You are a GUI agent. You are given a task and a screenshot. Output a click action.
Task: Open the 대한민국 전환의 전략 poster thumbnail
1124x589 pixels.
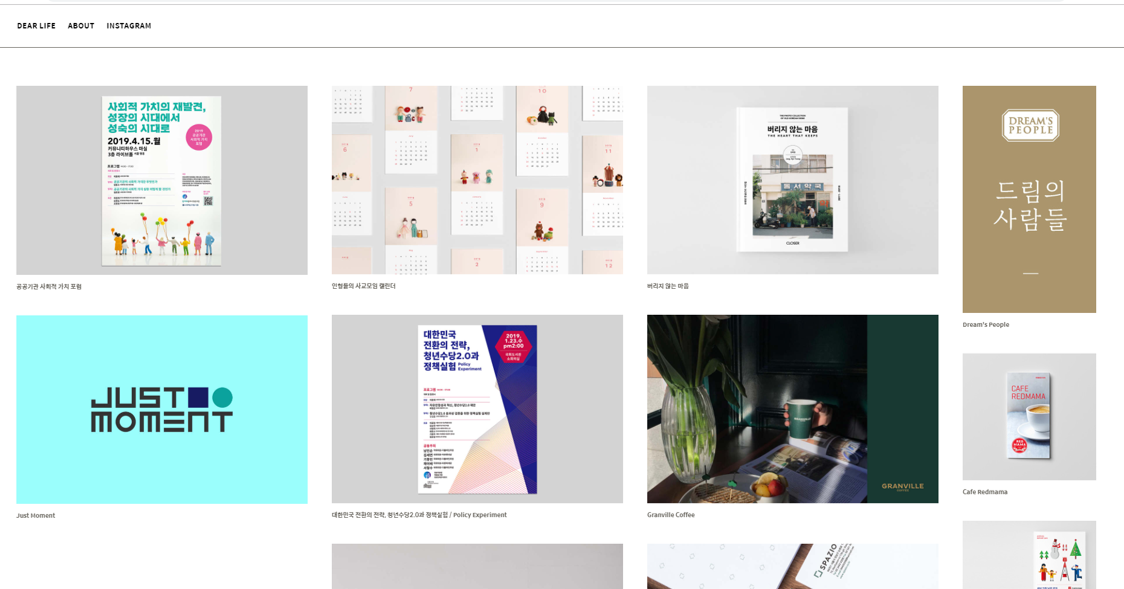point(477,408)
